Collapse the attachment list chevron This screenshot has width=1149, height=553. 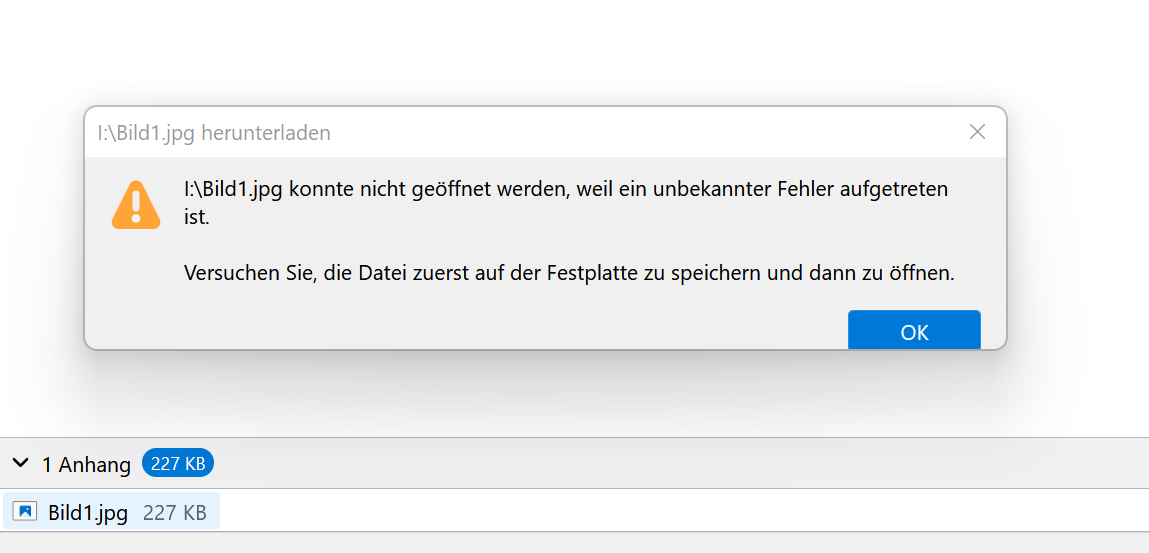(x=21, y=463)
